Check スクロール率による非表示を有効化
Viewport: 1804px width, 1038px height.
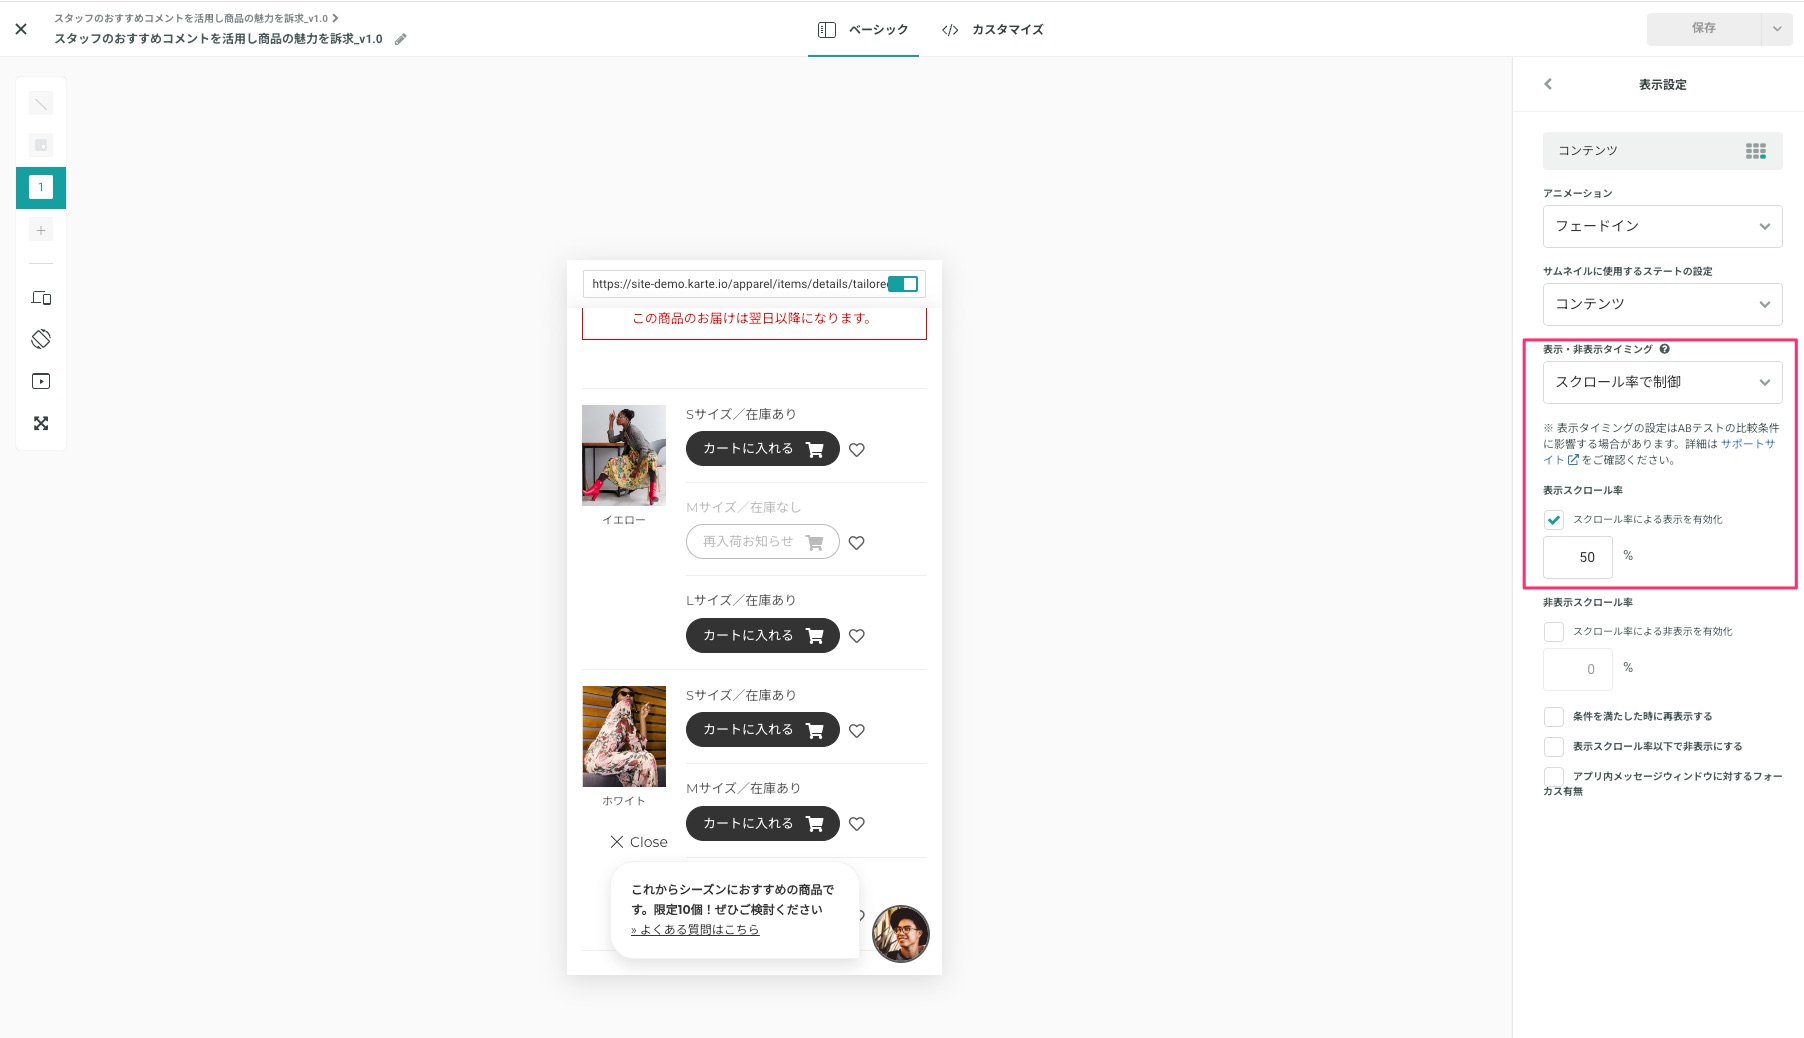click(1553, 632)
